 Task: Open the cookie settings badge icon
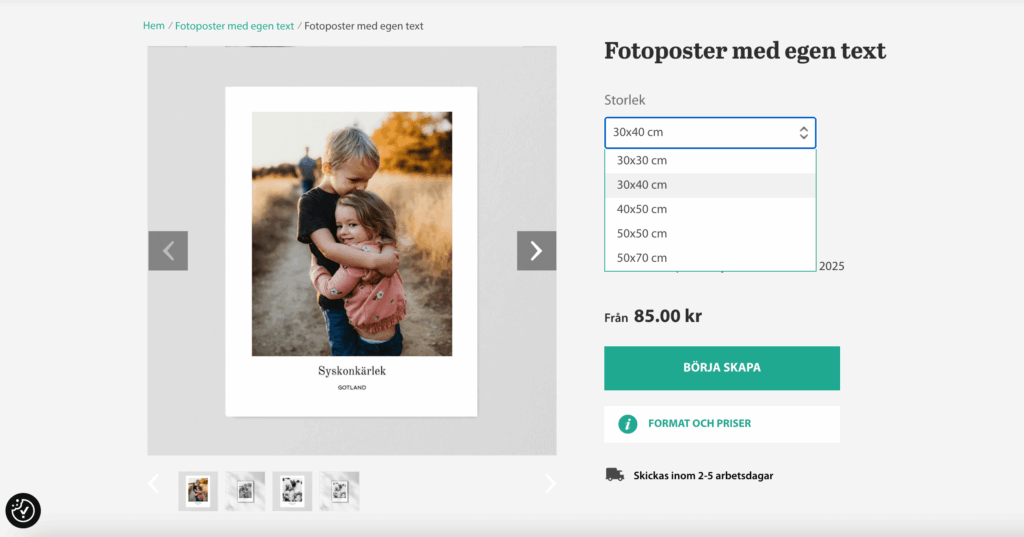tap(23, 511)
